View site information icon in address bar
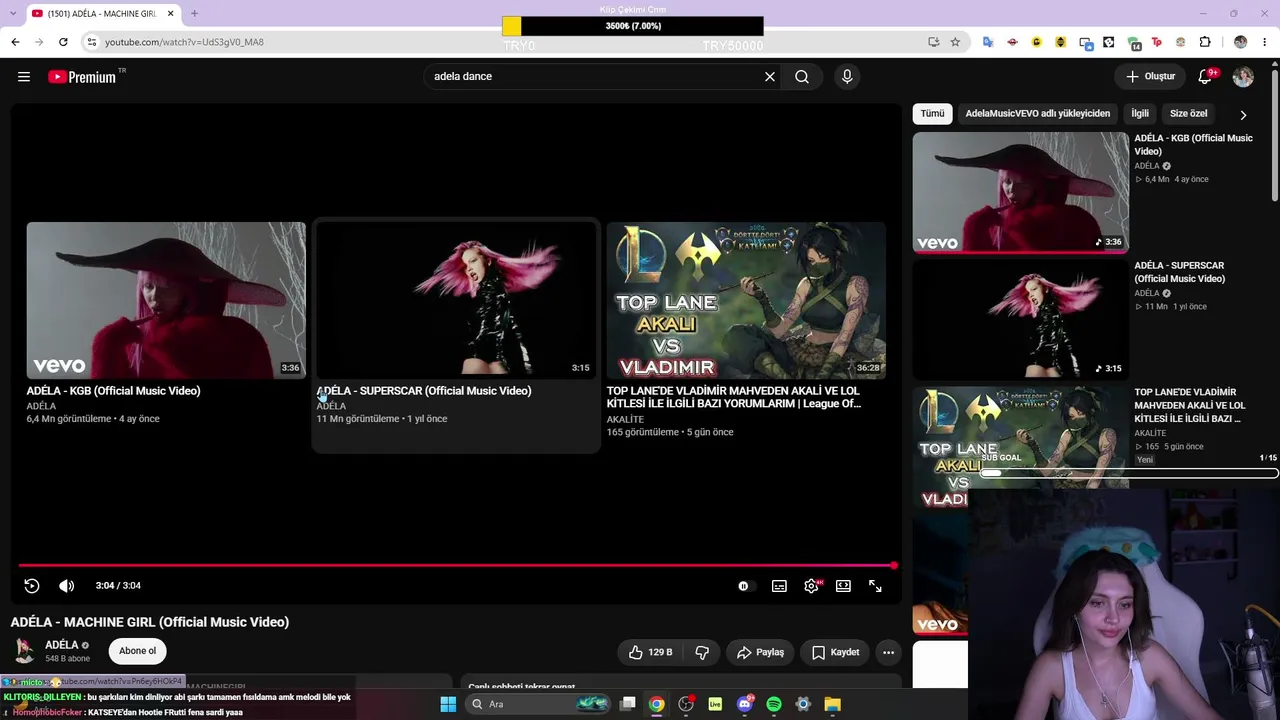Viewport: 1280px width, 720px height. point(92,42)
